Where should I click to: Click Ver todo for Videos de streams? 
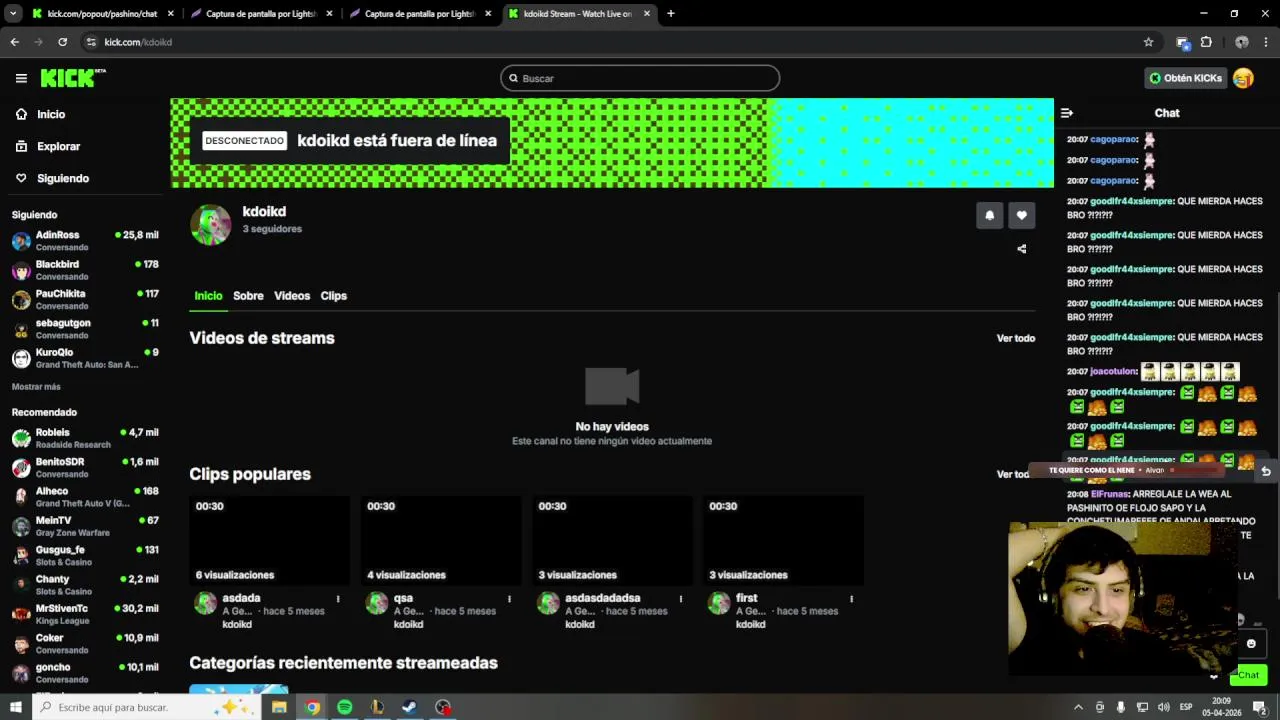coord(1015,338)
